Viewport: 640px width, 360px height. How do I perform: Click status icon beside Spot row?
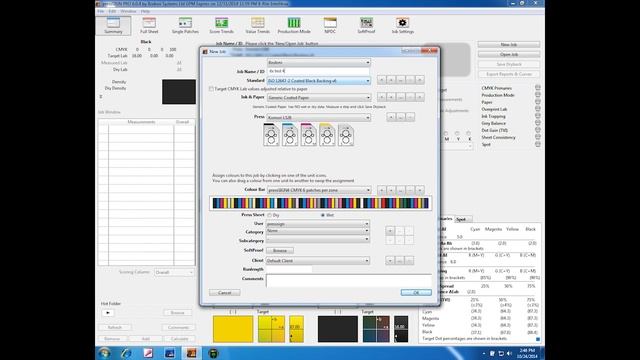point(538,144)
